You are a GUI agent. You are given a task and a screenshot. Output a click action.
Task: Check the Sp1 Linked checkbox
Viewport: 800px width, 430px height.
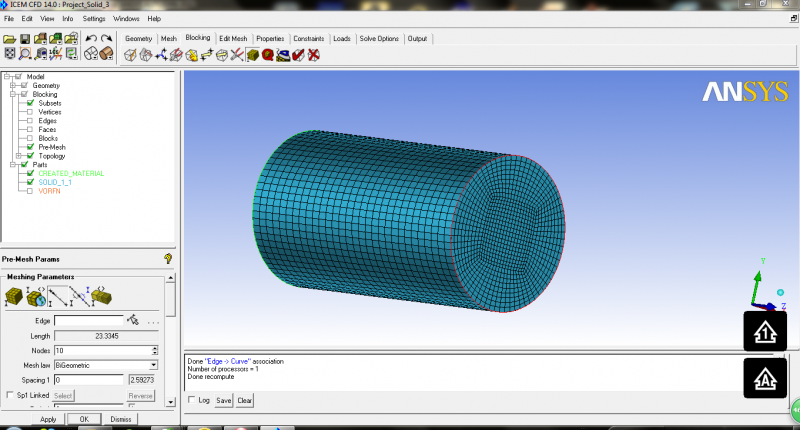coord(10,395)
